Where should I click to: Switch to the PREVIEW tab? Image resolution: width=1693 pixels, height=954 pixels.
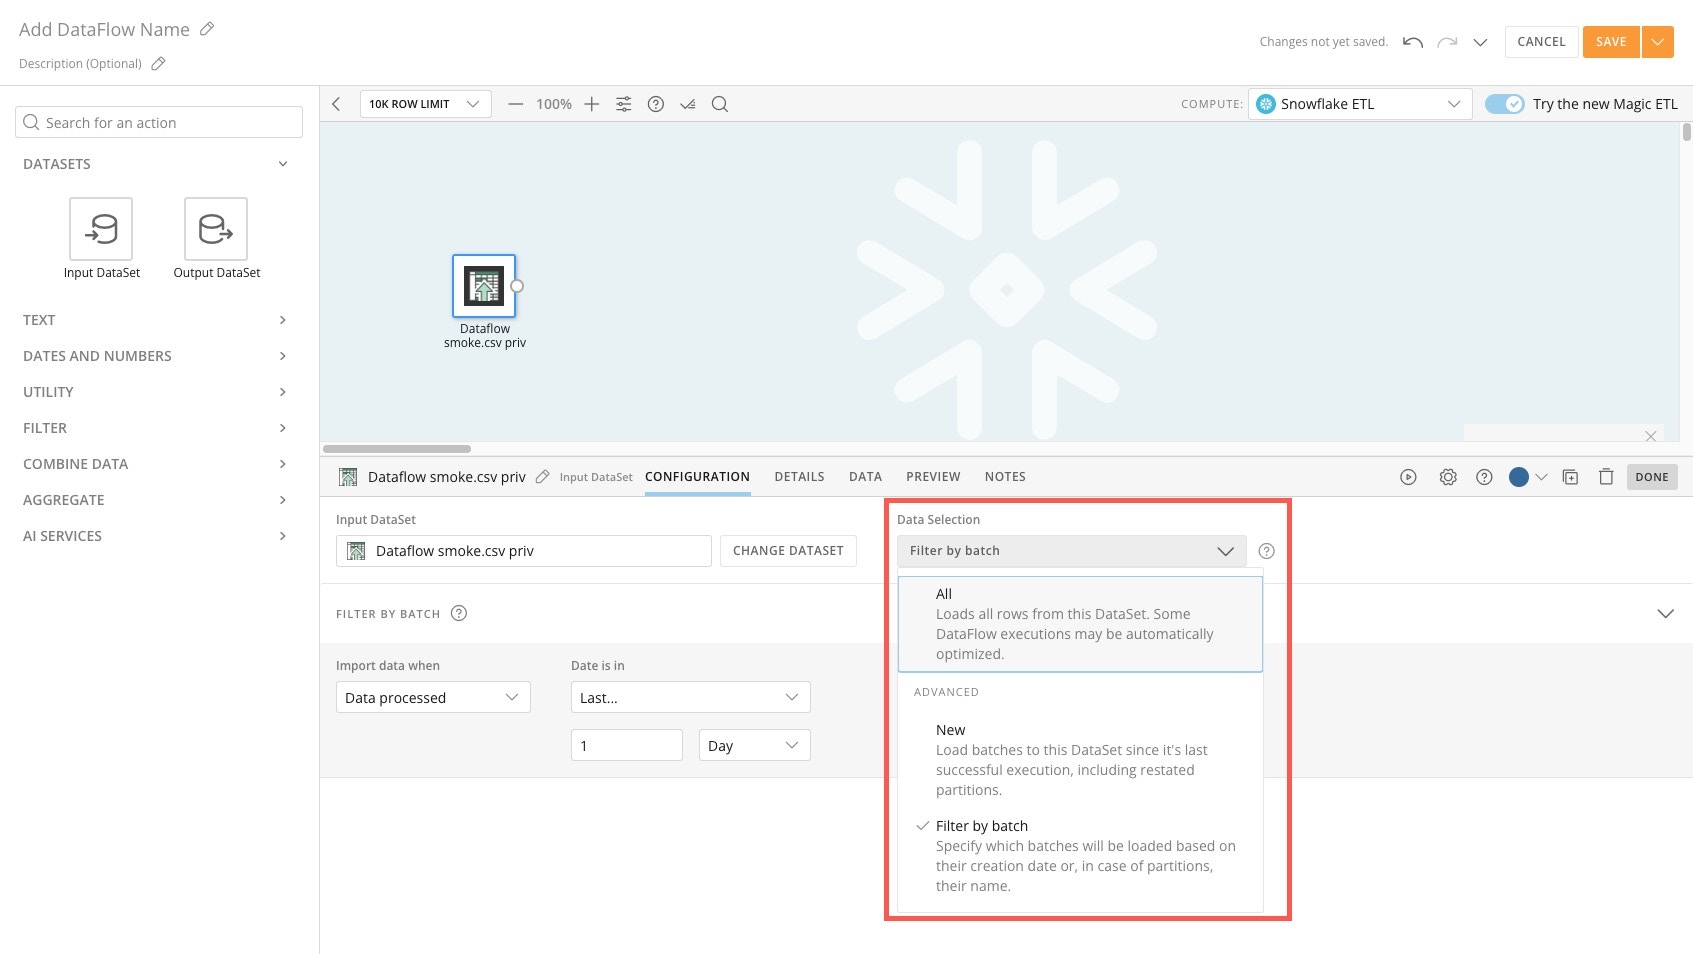[933, 477]
